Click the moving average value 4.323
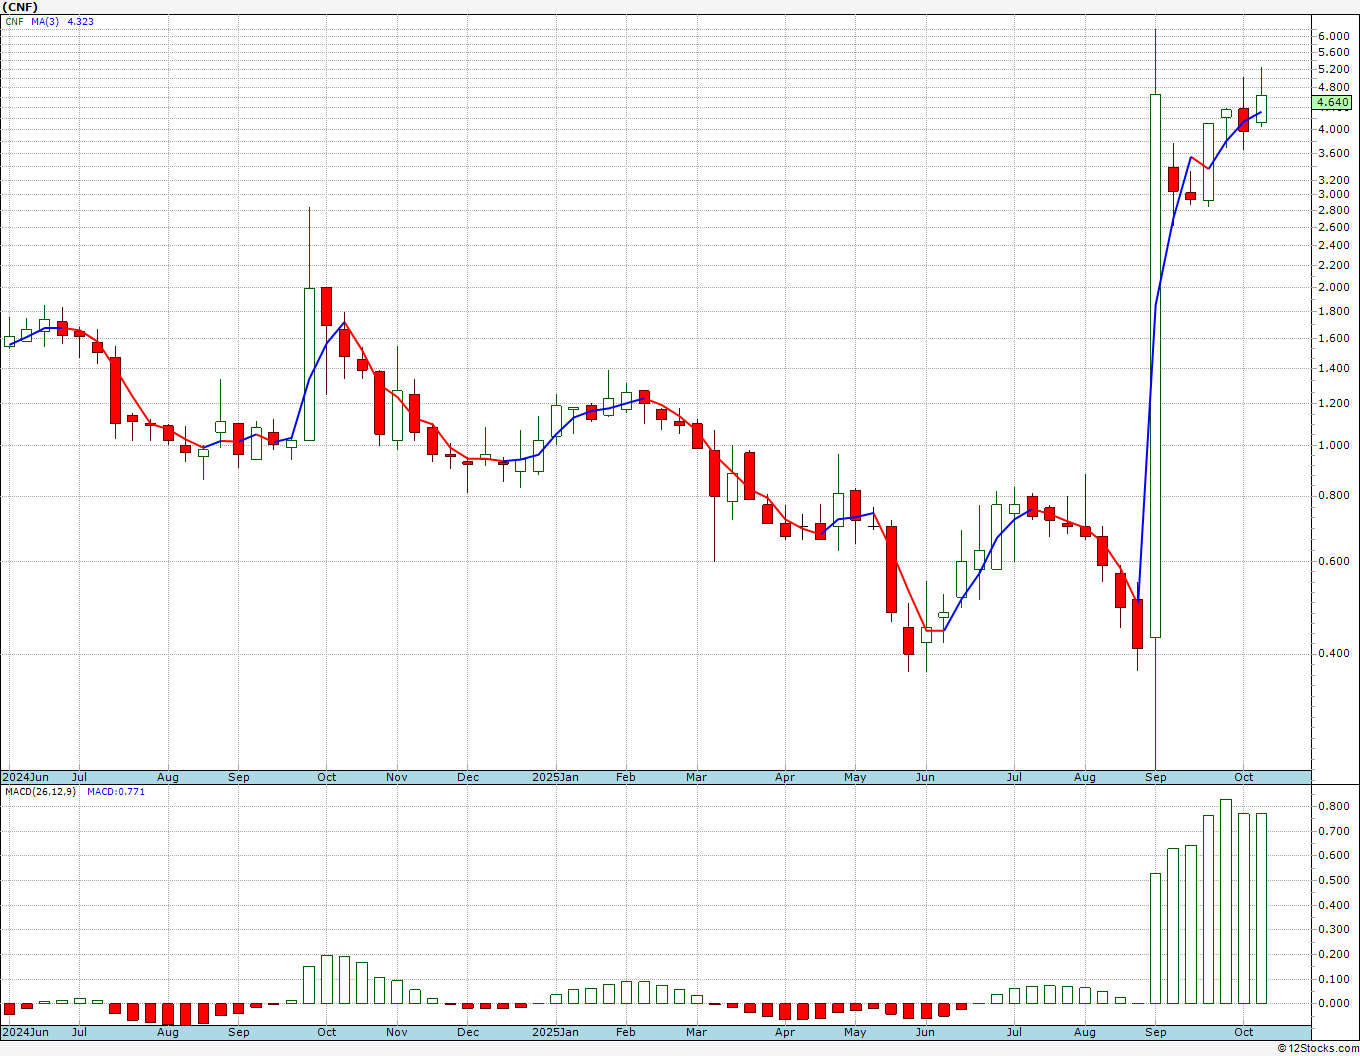Screen dimensions: 1360x1056 coord(81,21)
